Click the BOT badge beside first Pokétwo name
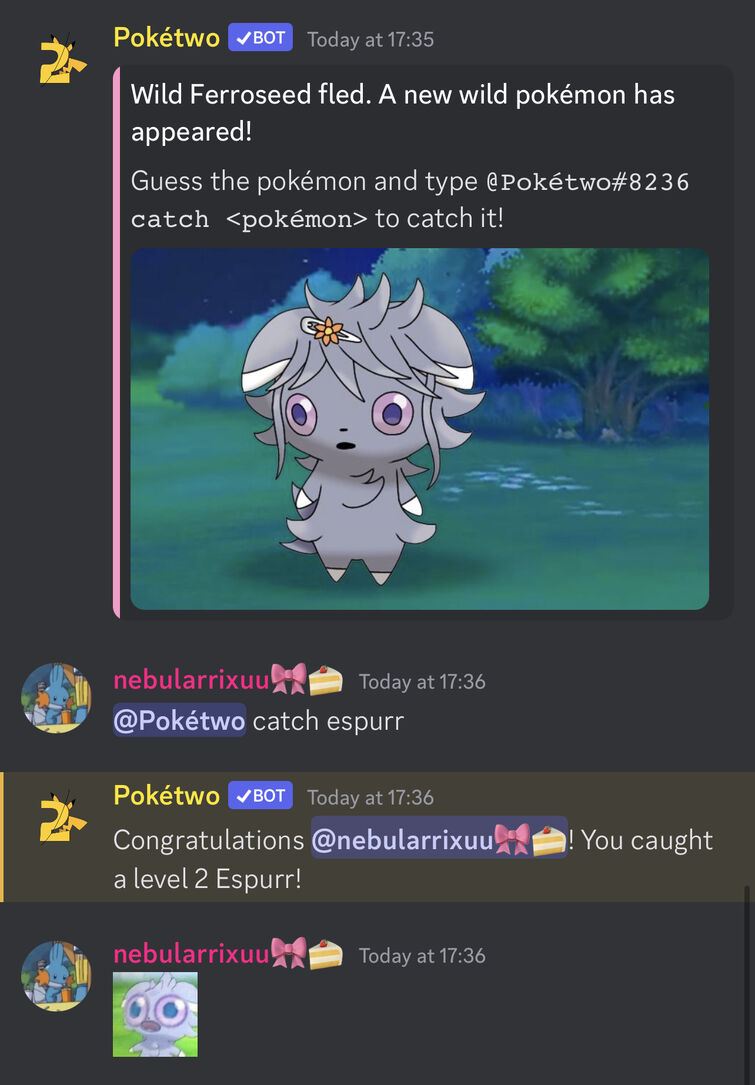This screenshot has height=1085, width=755. (260, 37)
